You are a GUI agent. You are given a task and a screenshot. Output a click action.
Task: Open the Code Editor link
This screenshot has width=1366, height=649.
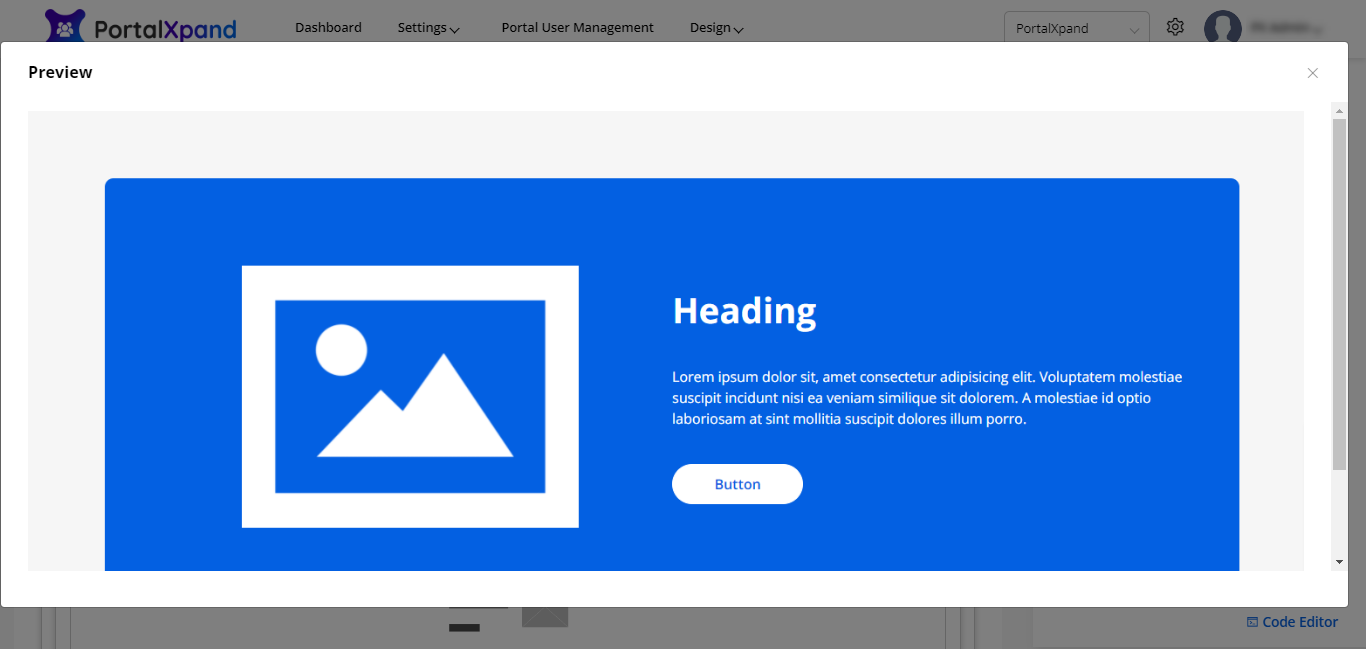(1299, 622)
